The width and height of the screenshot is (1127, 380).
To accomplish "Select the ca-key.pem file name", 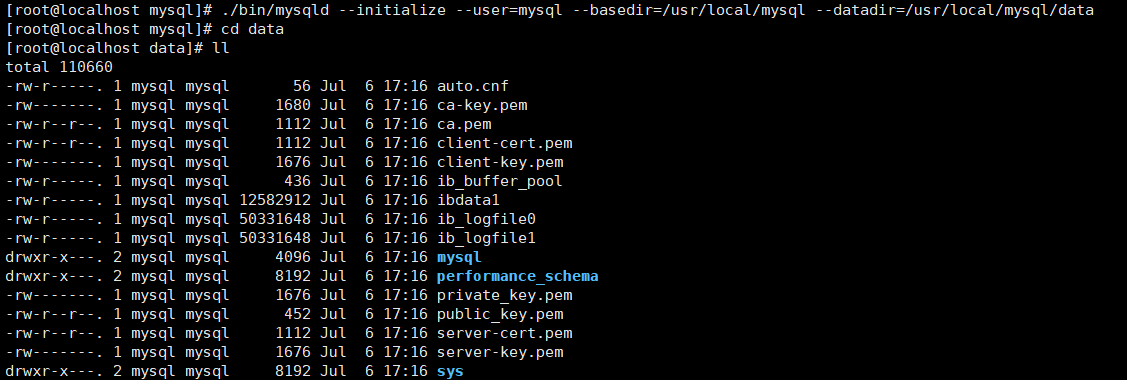I will tap(482, 105).
